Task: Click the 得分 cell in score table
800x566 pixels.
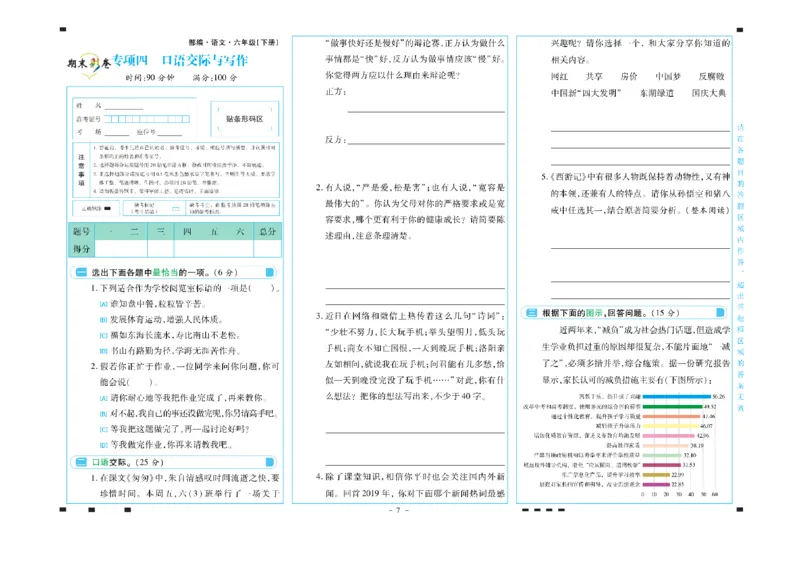Action: (82, 249)
